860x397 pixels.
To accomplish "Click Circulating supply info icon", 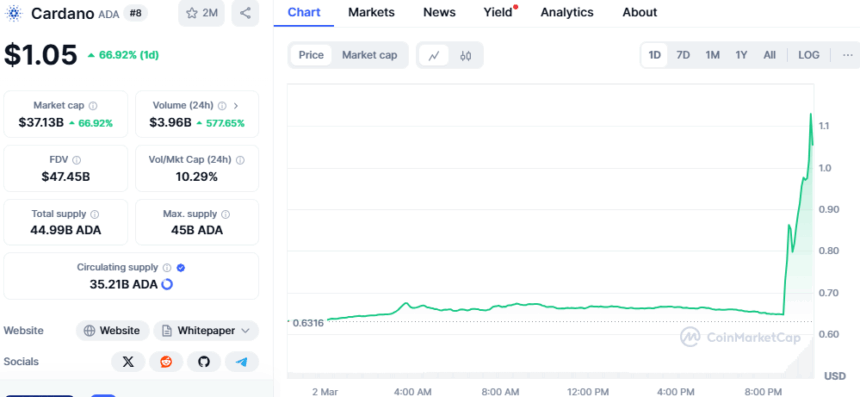I will click(167, 268).
